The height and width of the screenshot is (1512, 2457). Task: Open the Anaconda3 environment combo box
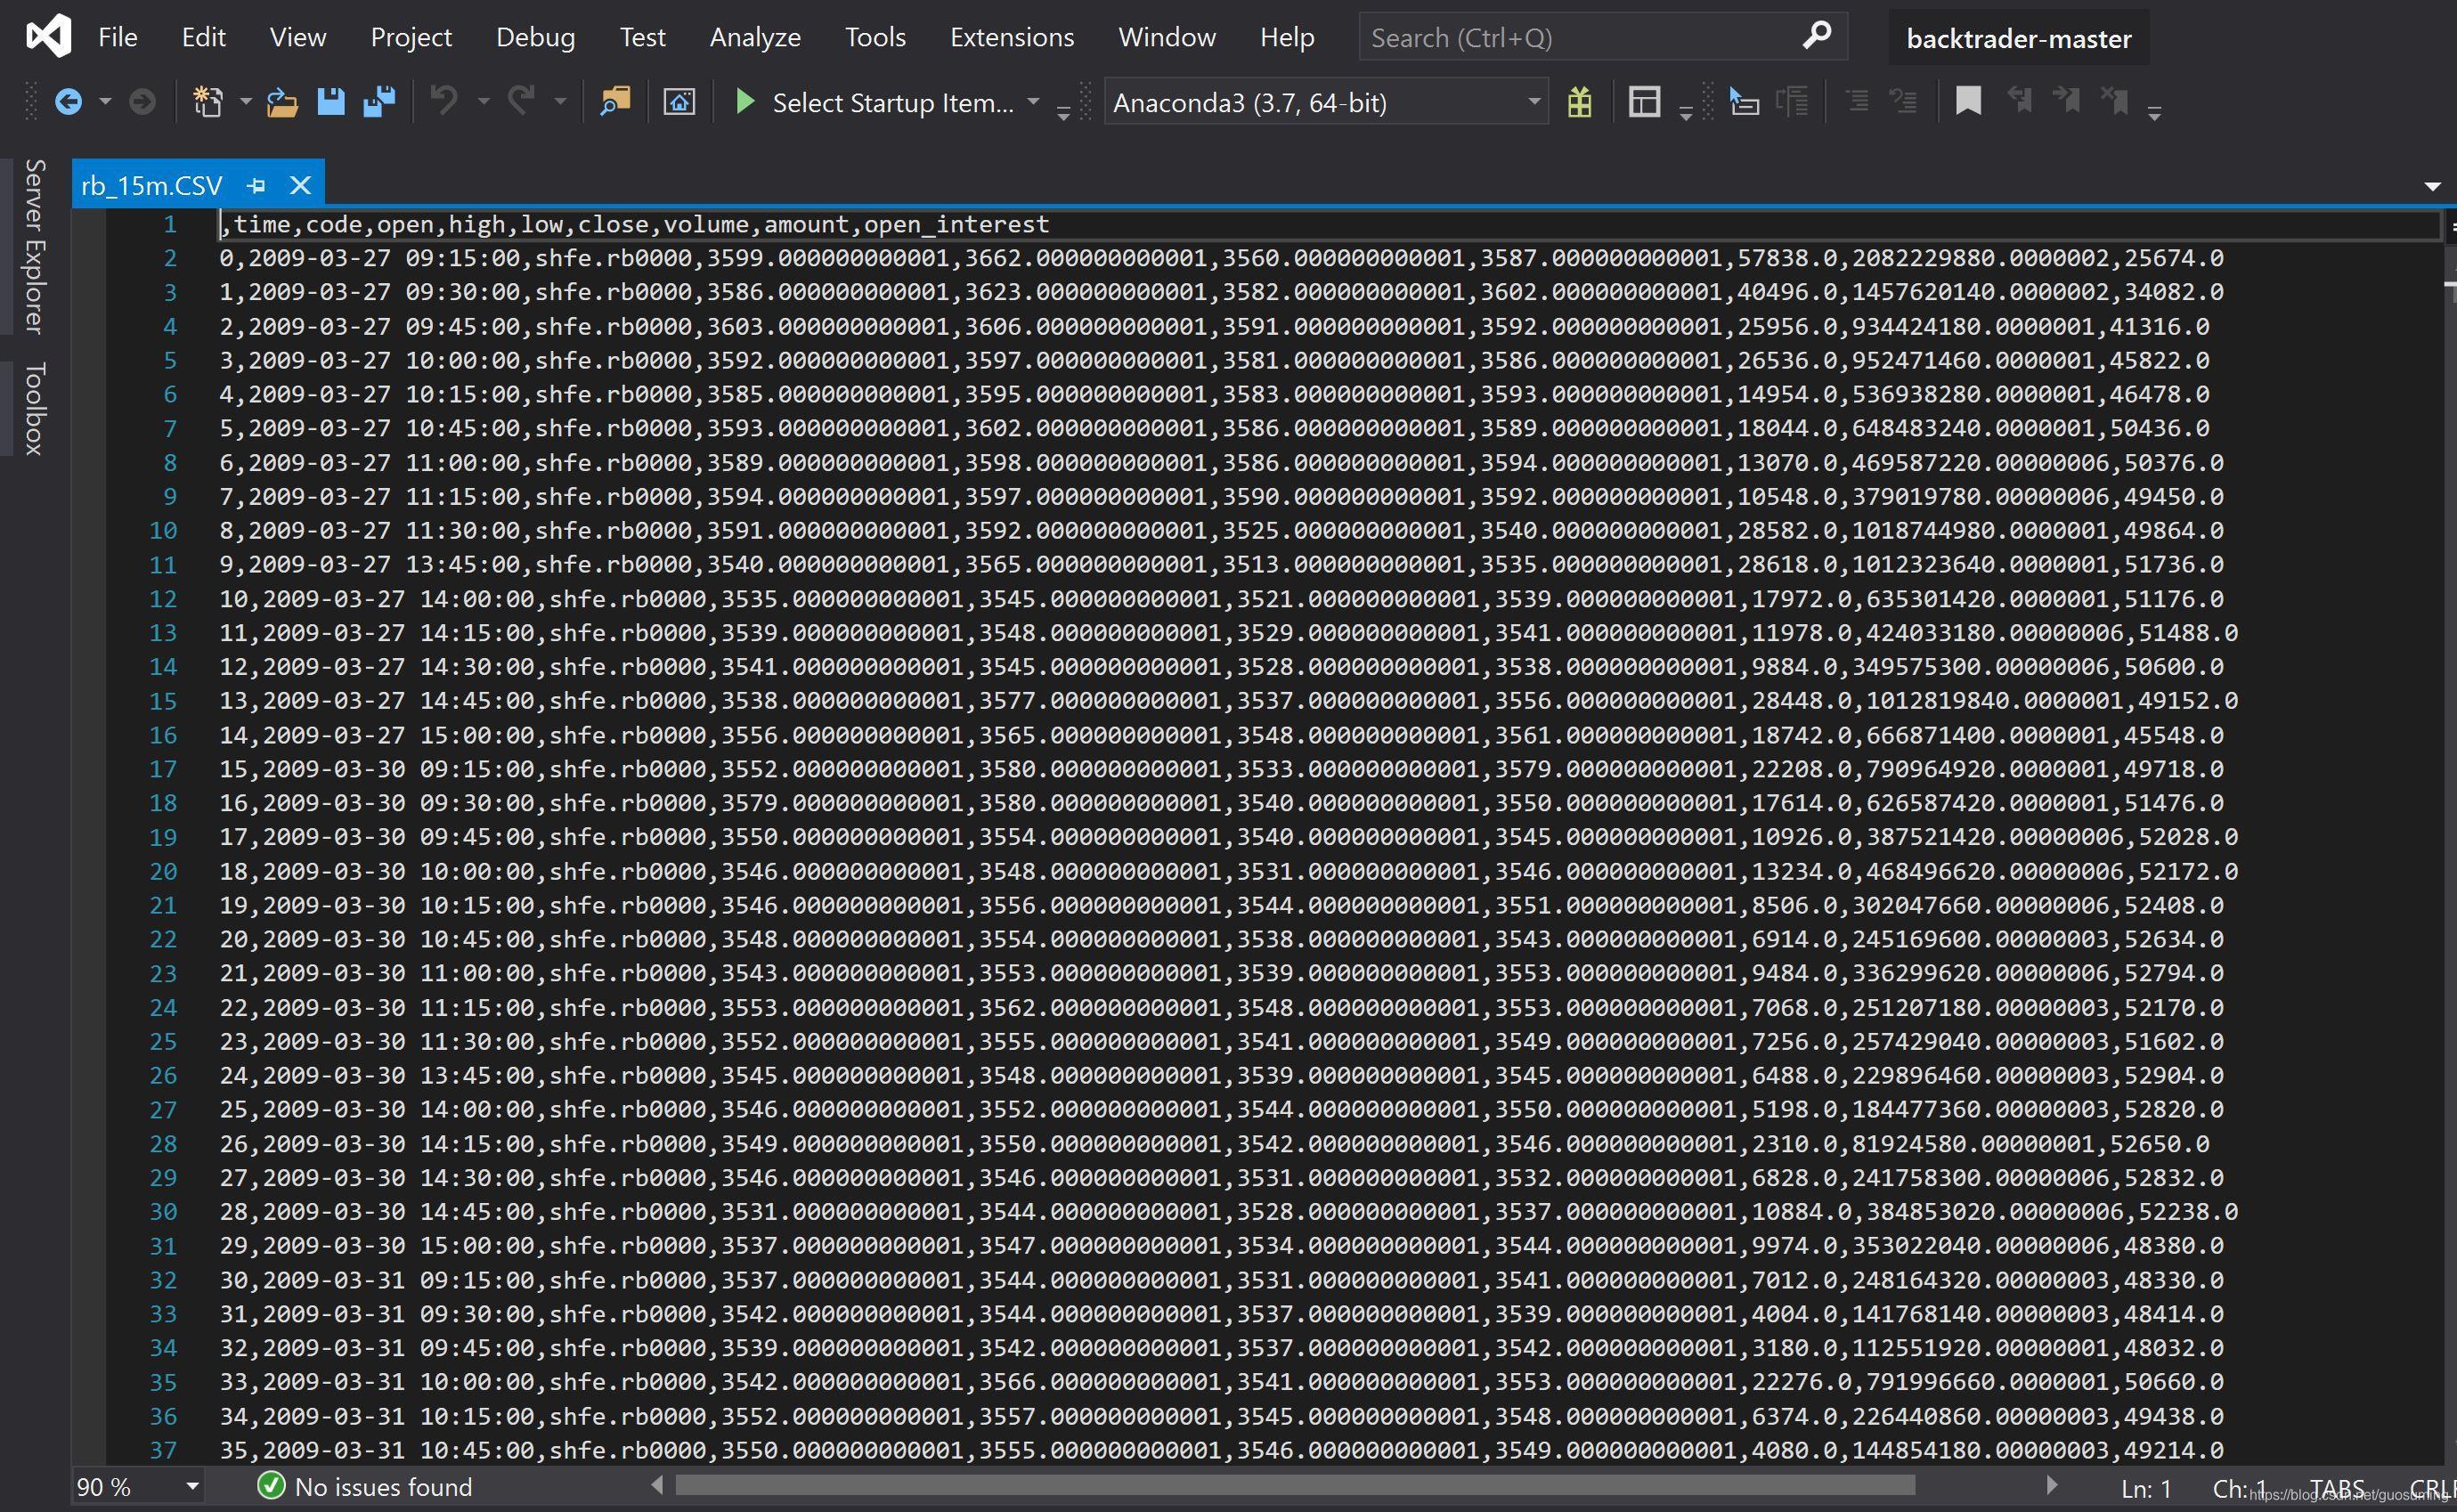[x=1326, y=102]
